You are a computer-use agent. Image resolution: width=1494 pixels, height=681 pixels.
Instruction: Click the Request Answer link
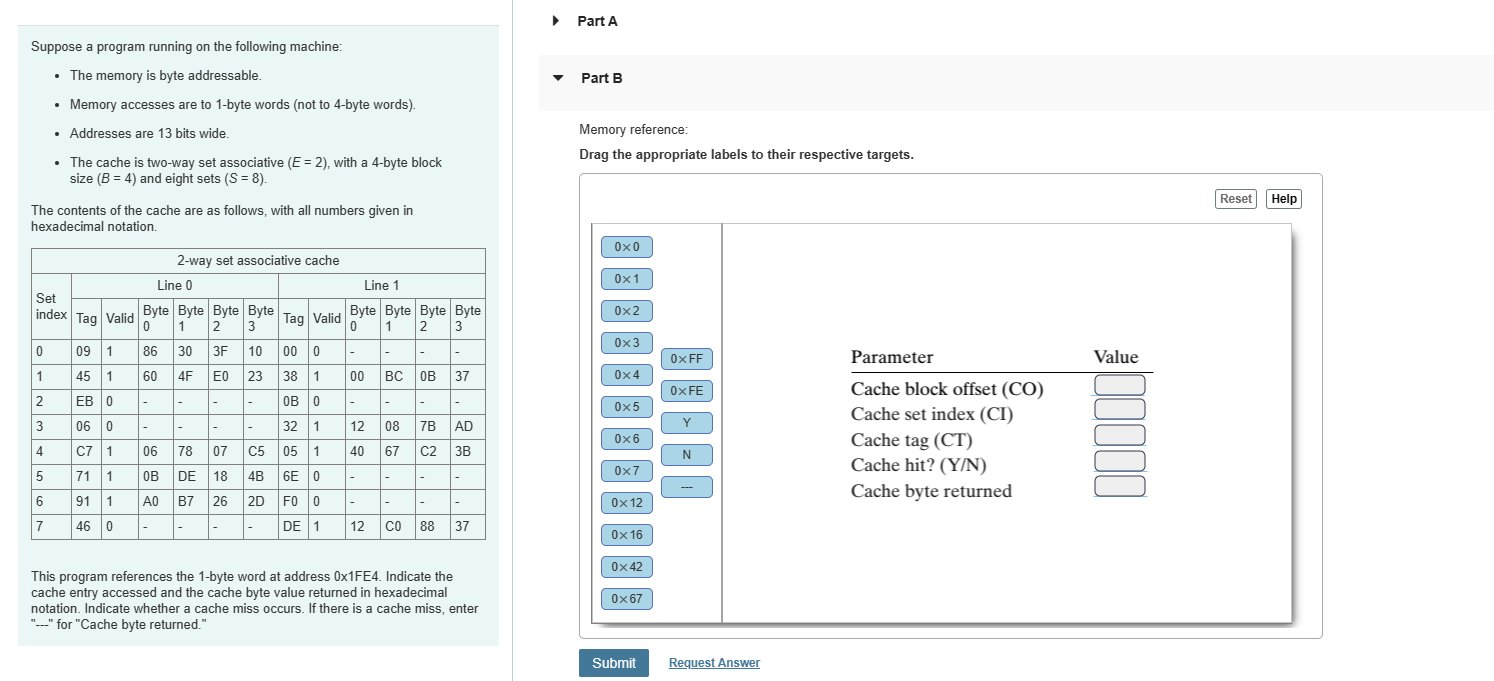(713, 662)
